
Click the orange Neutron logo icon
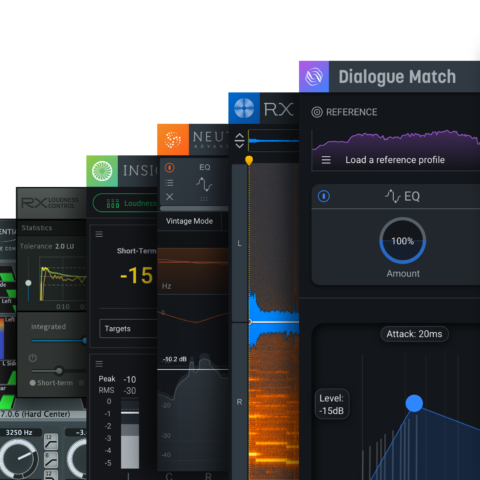tap(173, 140)
